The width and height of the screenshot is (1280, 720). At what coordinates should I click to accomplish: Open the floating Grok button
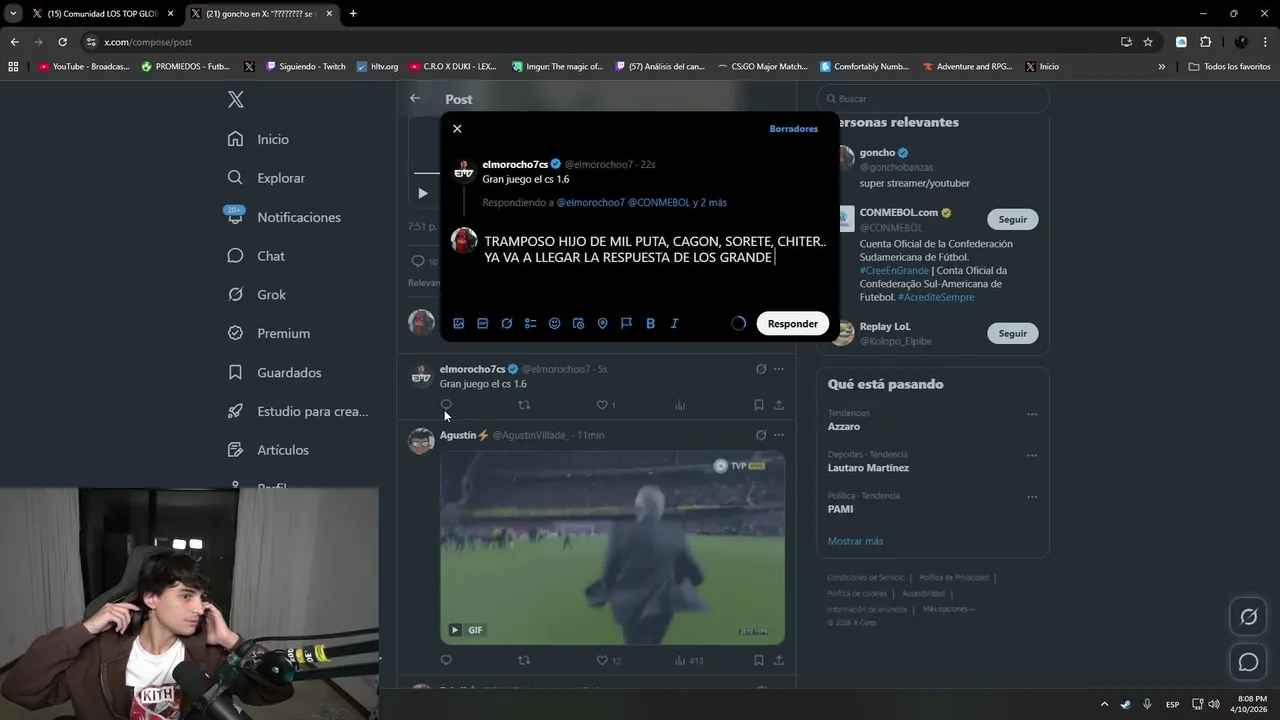pyautogui.click(x=1248, y=617)
